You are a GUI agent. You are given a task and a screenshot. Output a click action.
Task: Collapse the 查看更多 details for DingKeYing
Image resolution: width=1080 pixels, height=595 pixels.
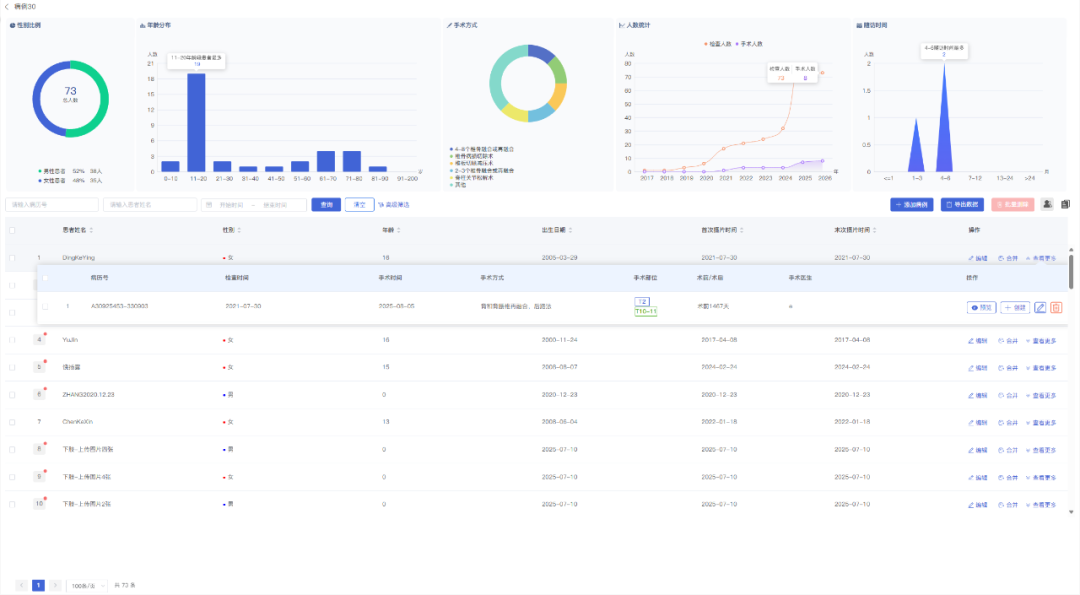[x=1041, y=258]
